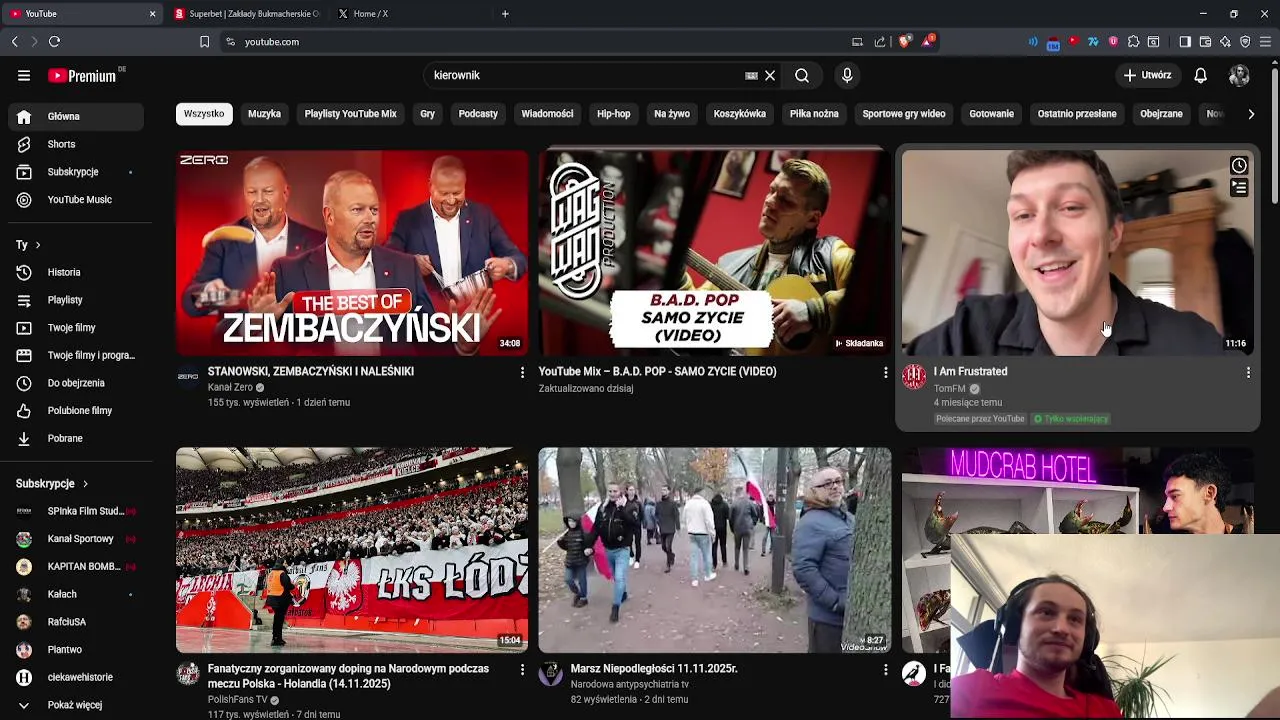Screen dimensions: 1280x720
Task: Open the on-screen keyboard icon in search
Action: [x=751, y=75]
